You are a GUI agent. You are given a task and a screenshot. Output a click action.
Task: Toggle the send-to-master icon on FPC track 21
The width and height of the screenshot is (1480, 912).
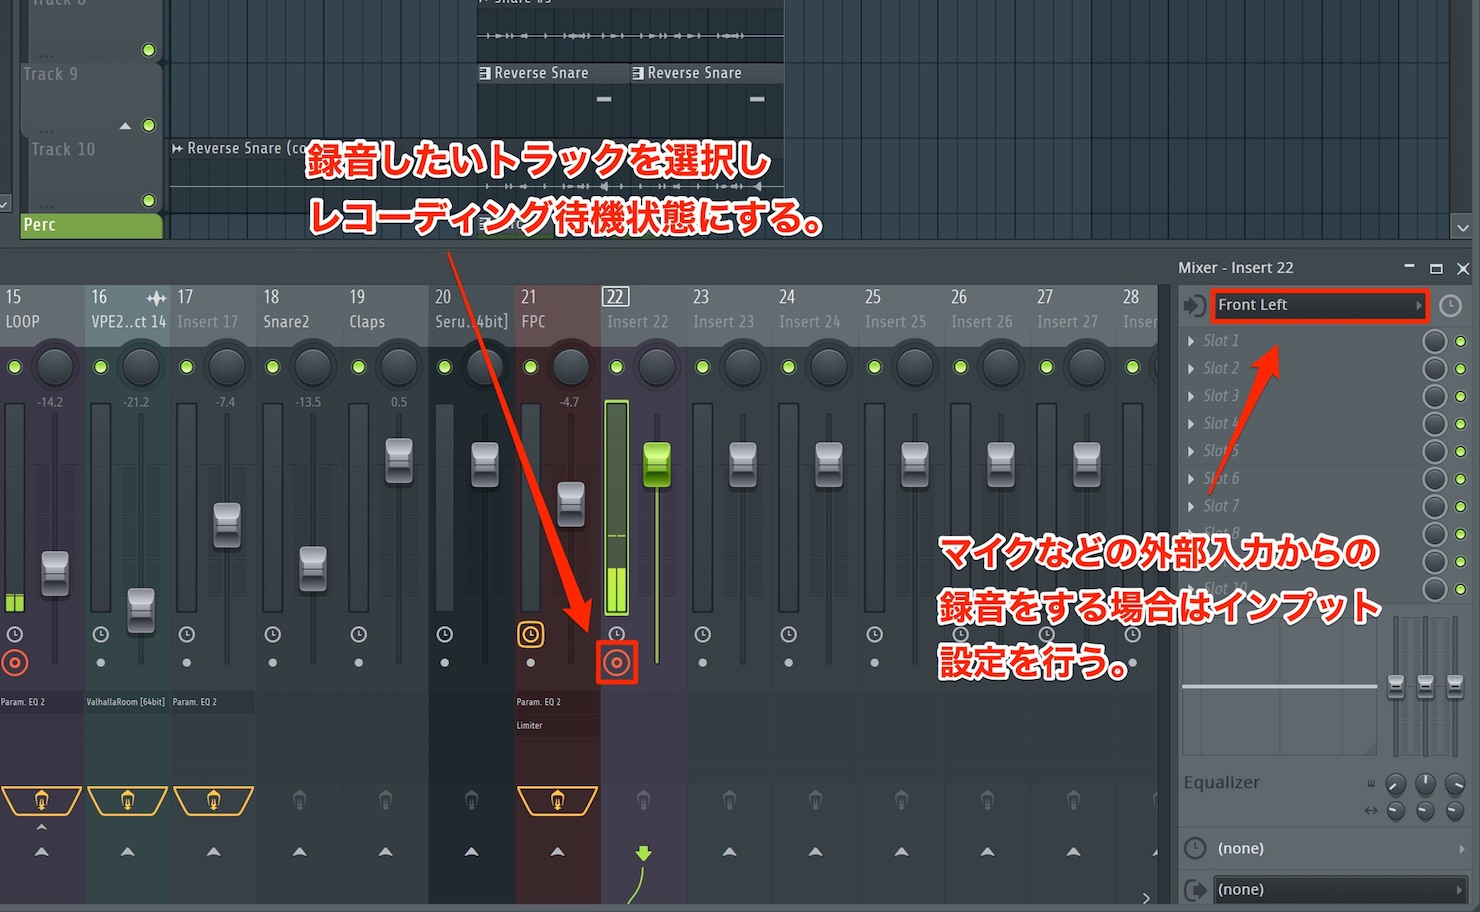[x=557, y=800]
